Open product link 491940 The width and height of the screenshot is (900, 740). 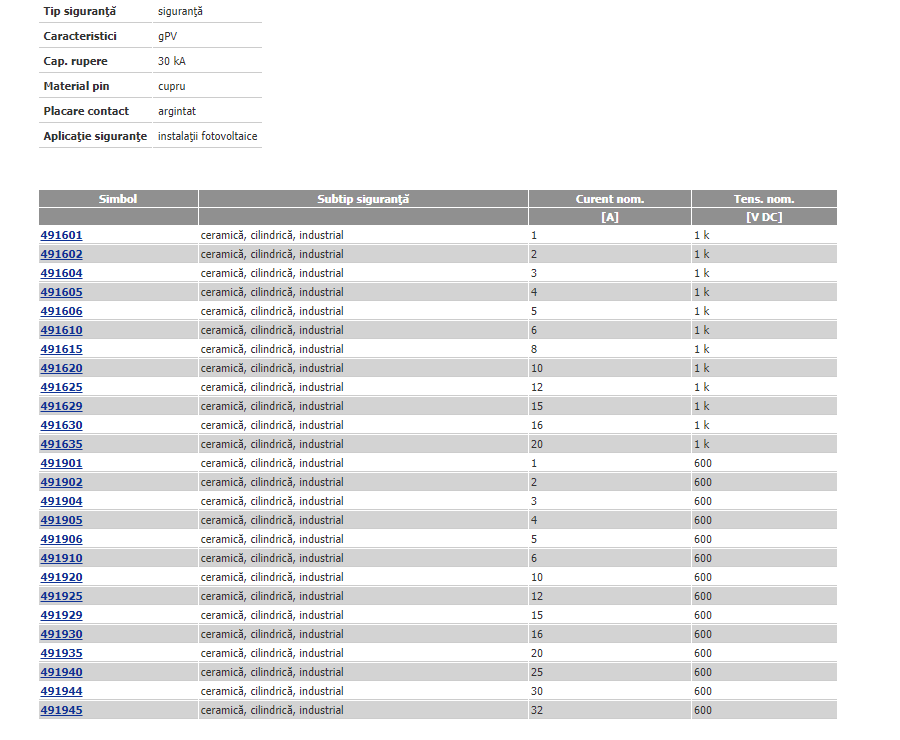pyautogui.click(x=61, y=672)
